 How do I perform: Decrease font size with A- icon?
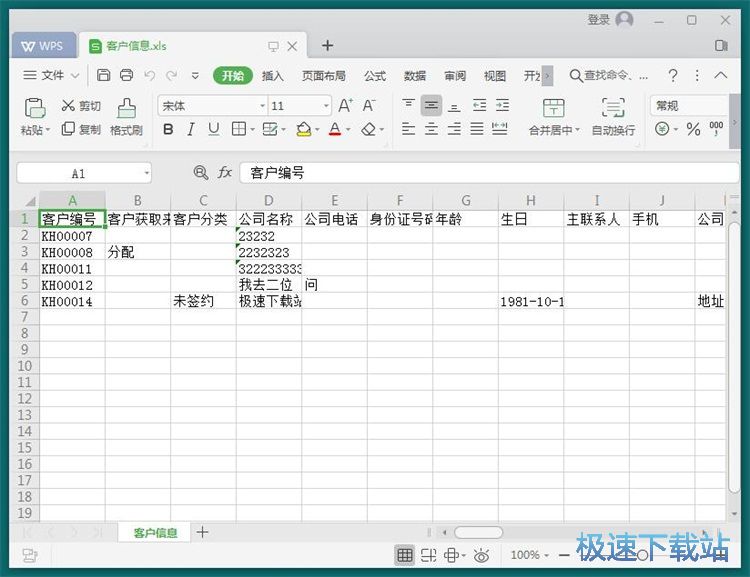368,105
